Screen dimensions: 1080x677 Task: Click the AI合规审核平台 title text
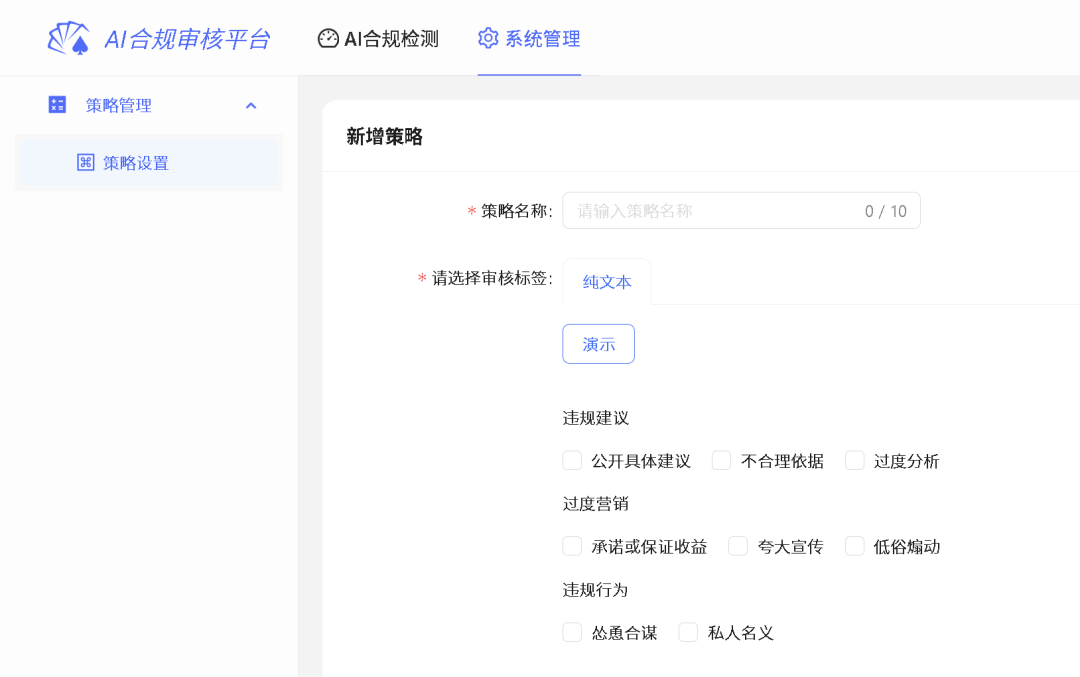tap(187, 39)
